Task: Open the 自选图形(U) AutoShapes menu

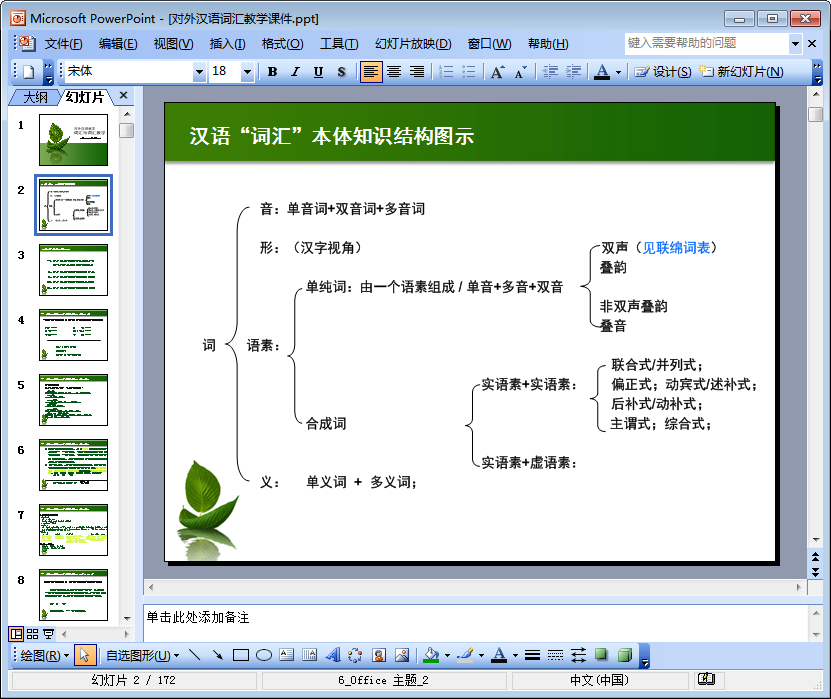Action: coord(142,656)
